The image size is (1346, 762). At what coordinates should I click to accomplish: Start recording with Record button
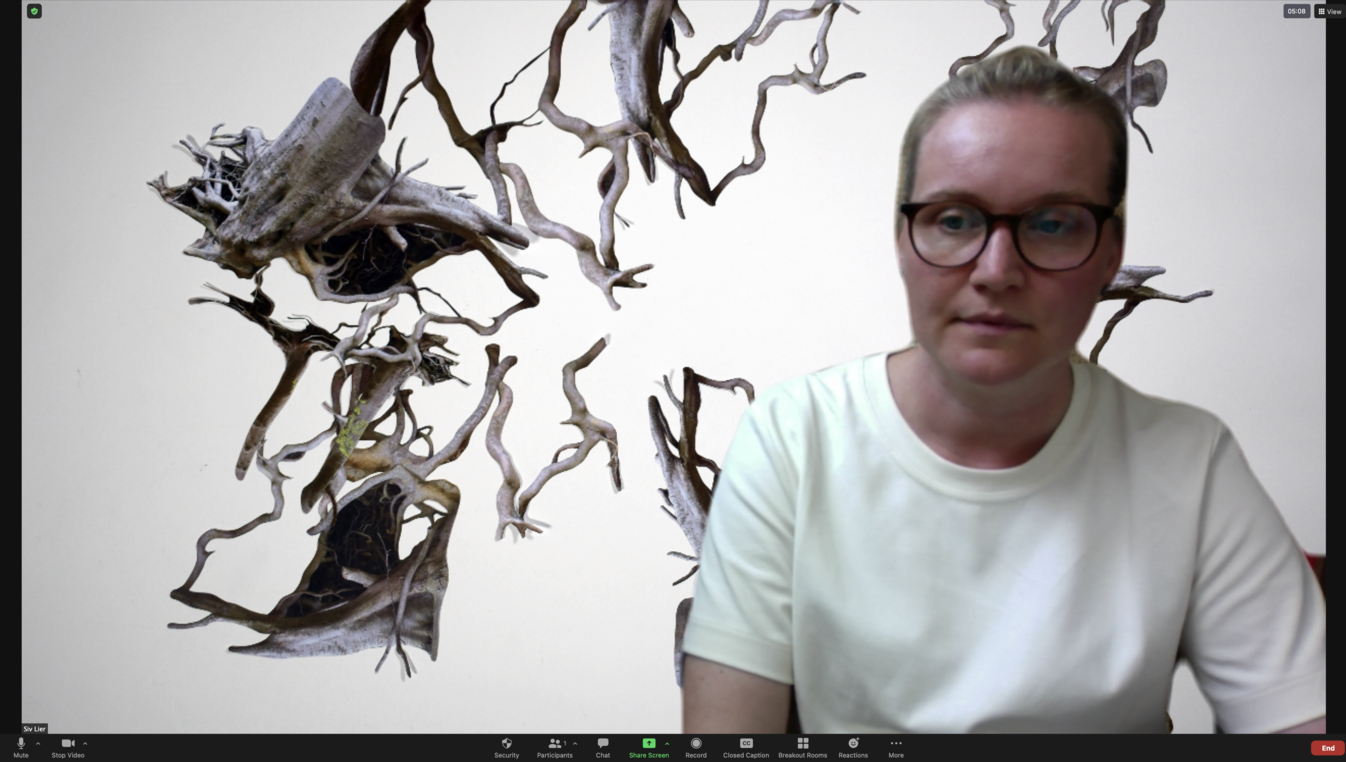click(x=696, y=747)
